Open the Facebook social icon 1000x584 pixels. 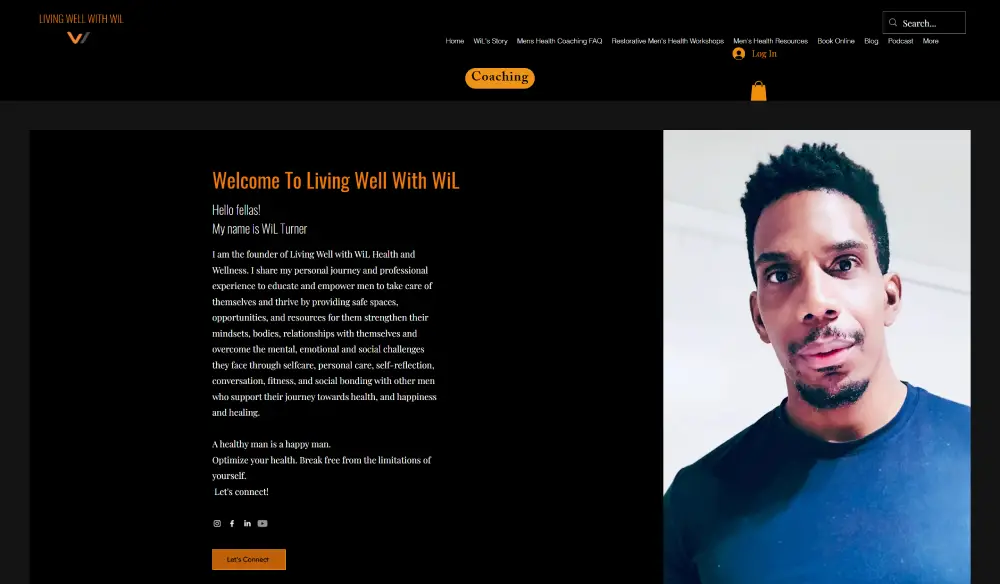(232, 523)
